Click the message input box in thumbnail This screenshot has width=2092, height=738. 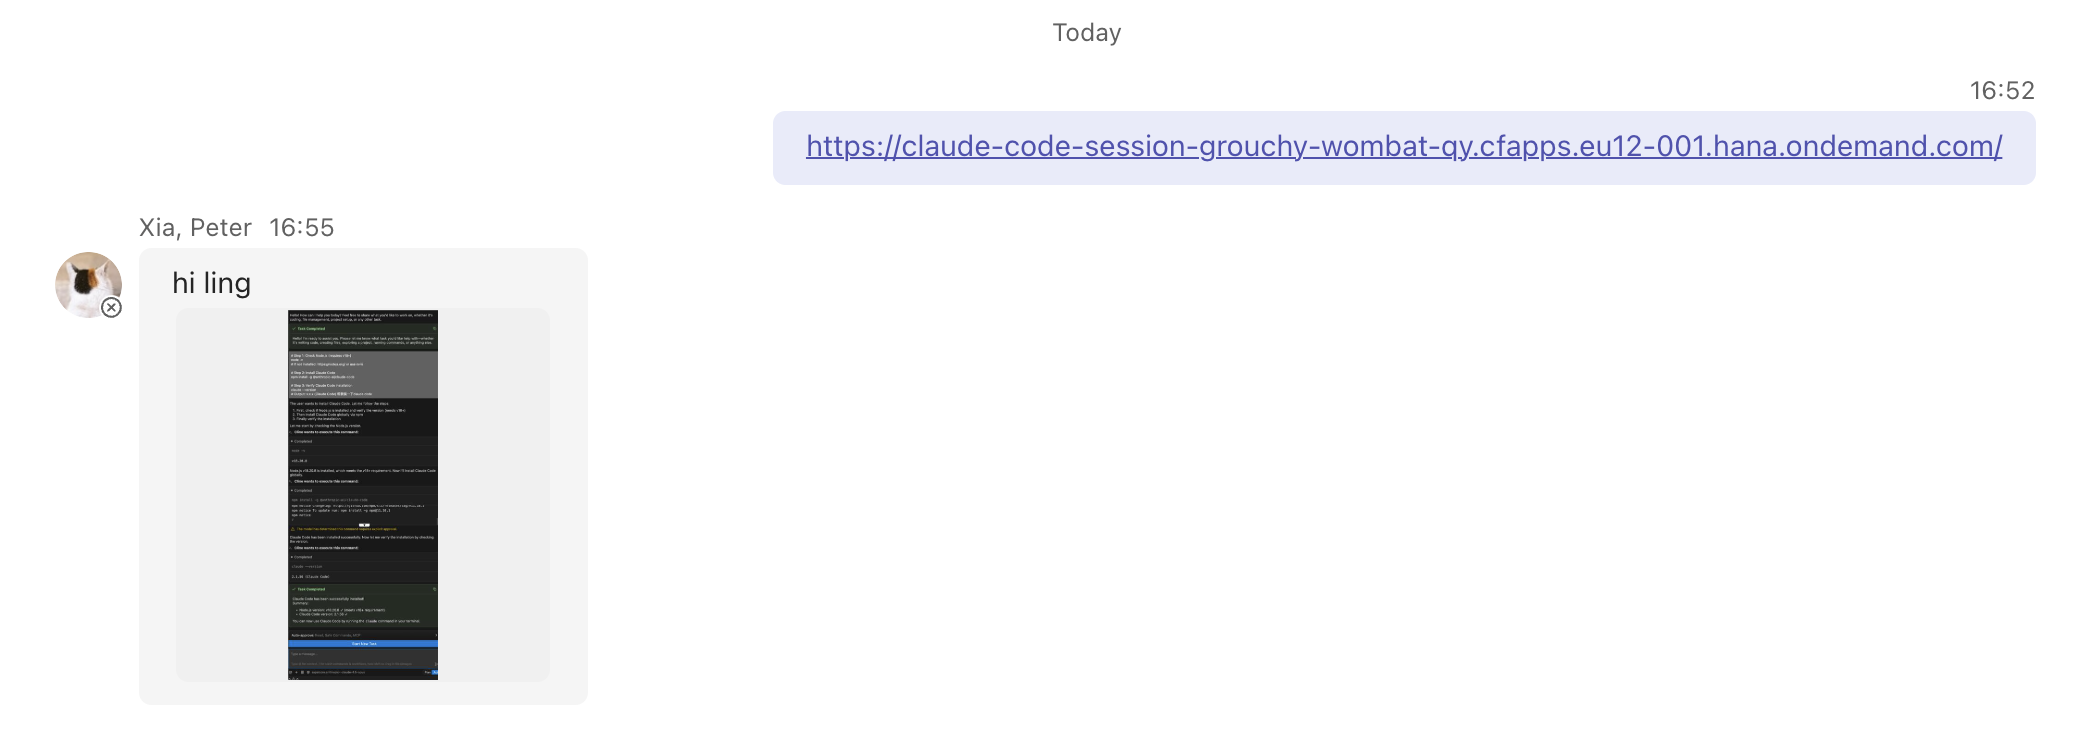click(x=362, y=655)
